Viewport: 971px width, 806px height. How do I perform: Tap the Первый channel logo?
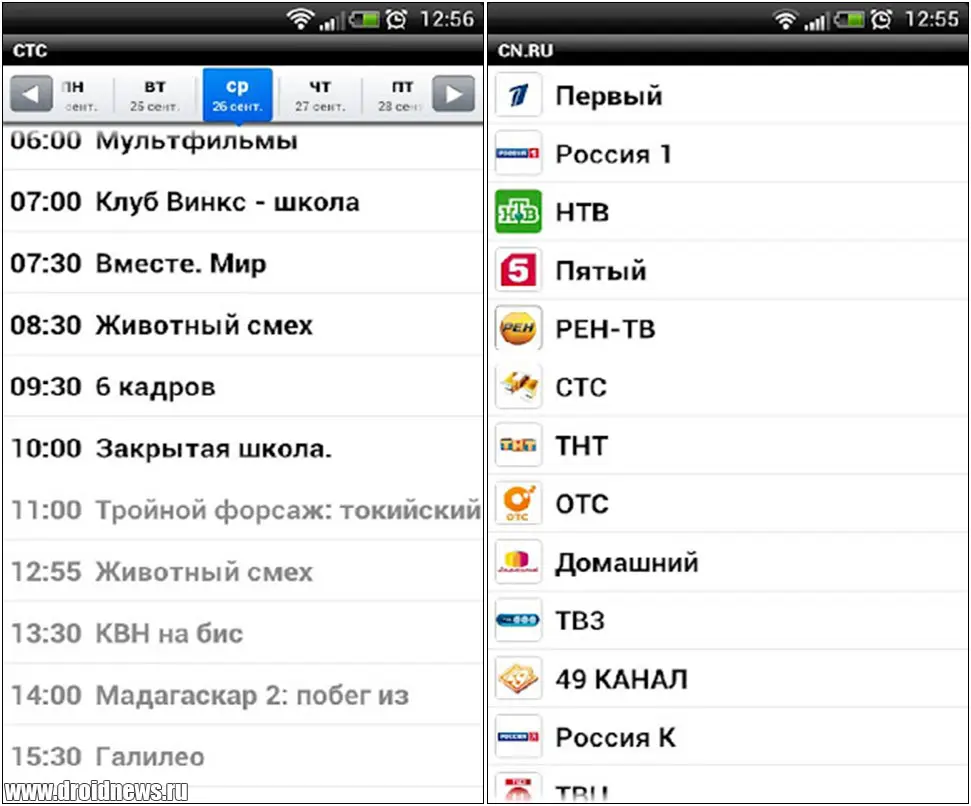[x=518, y=95]
